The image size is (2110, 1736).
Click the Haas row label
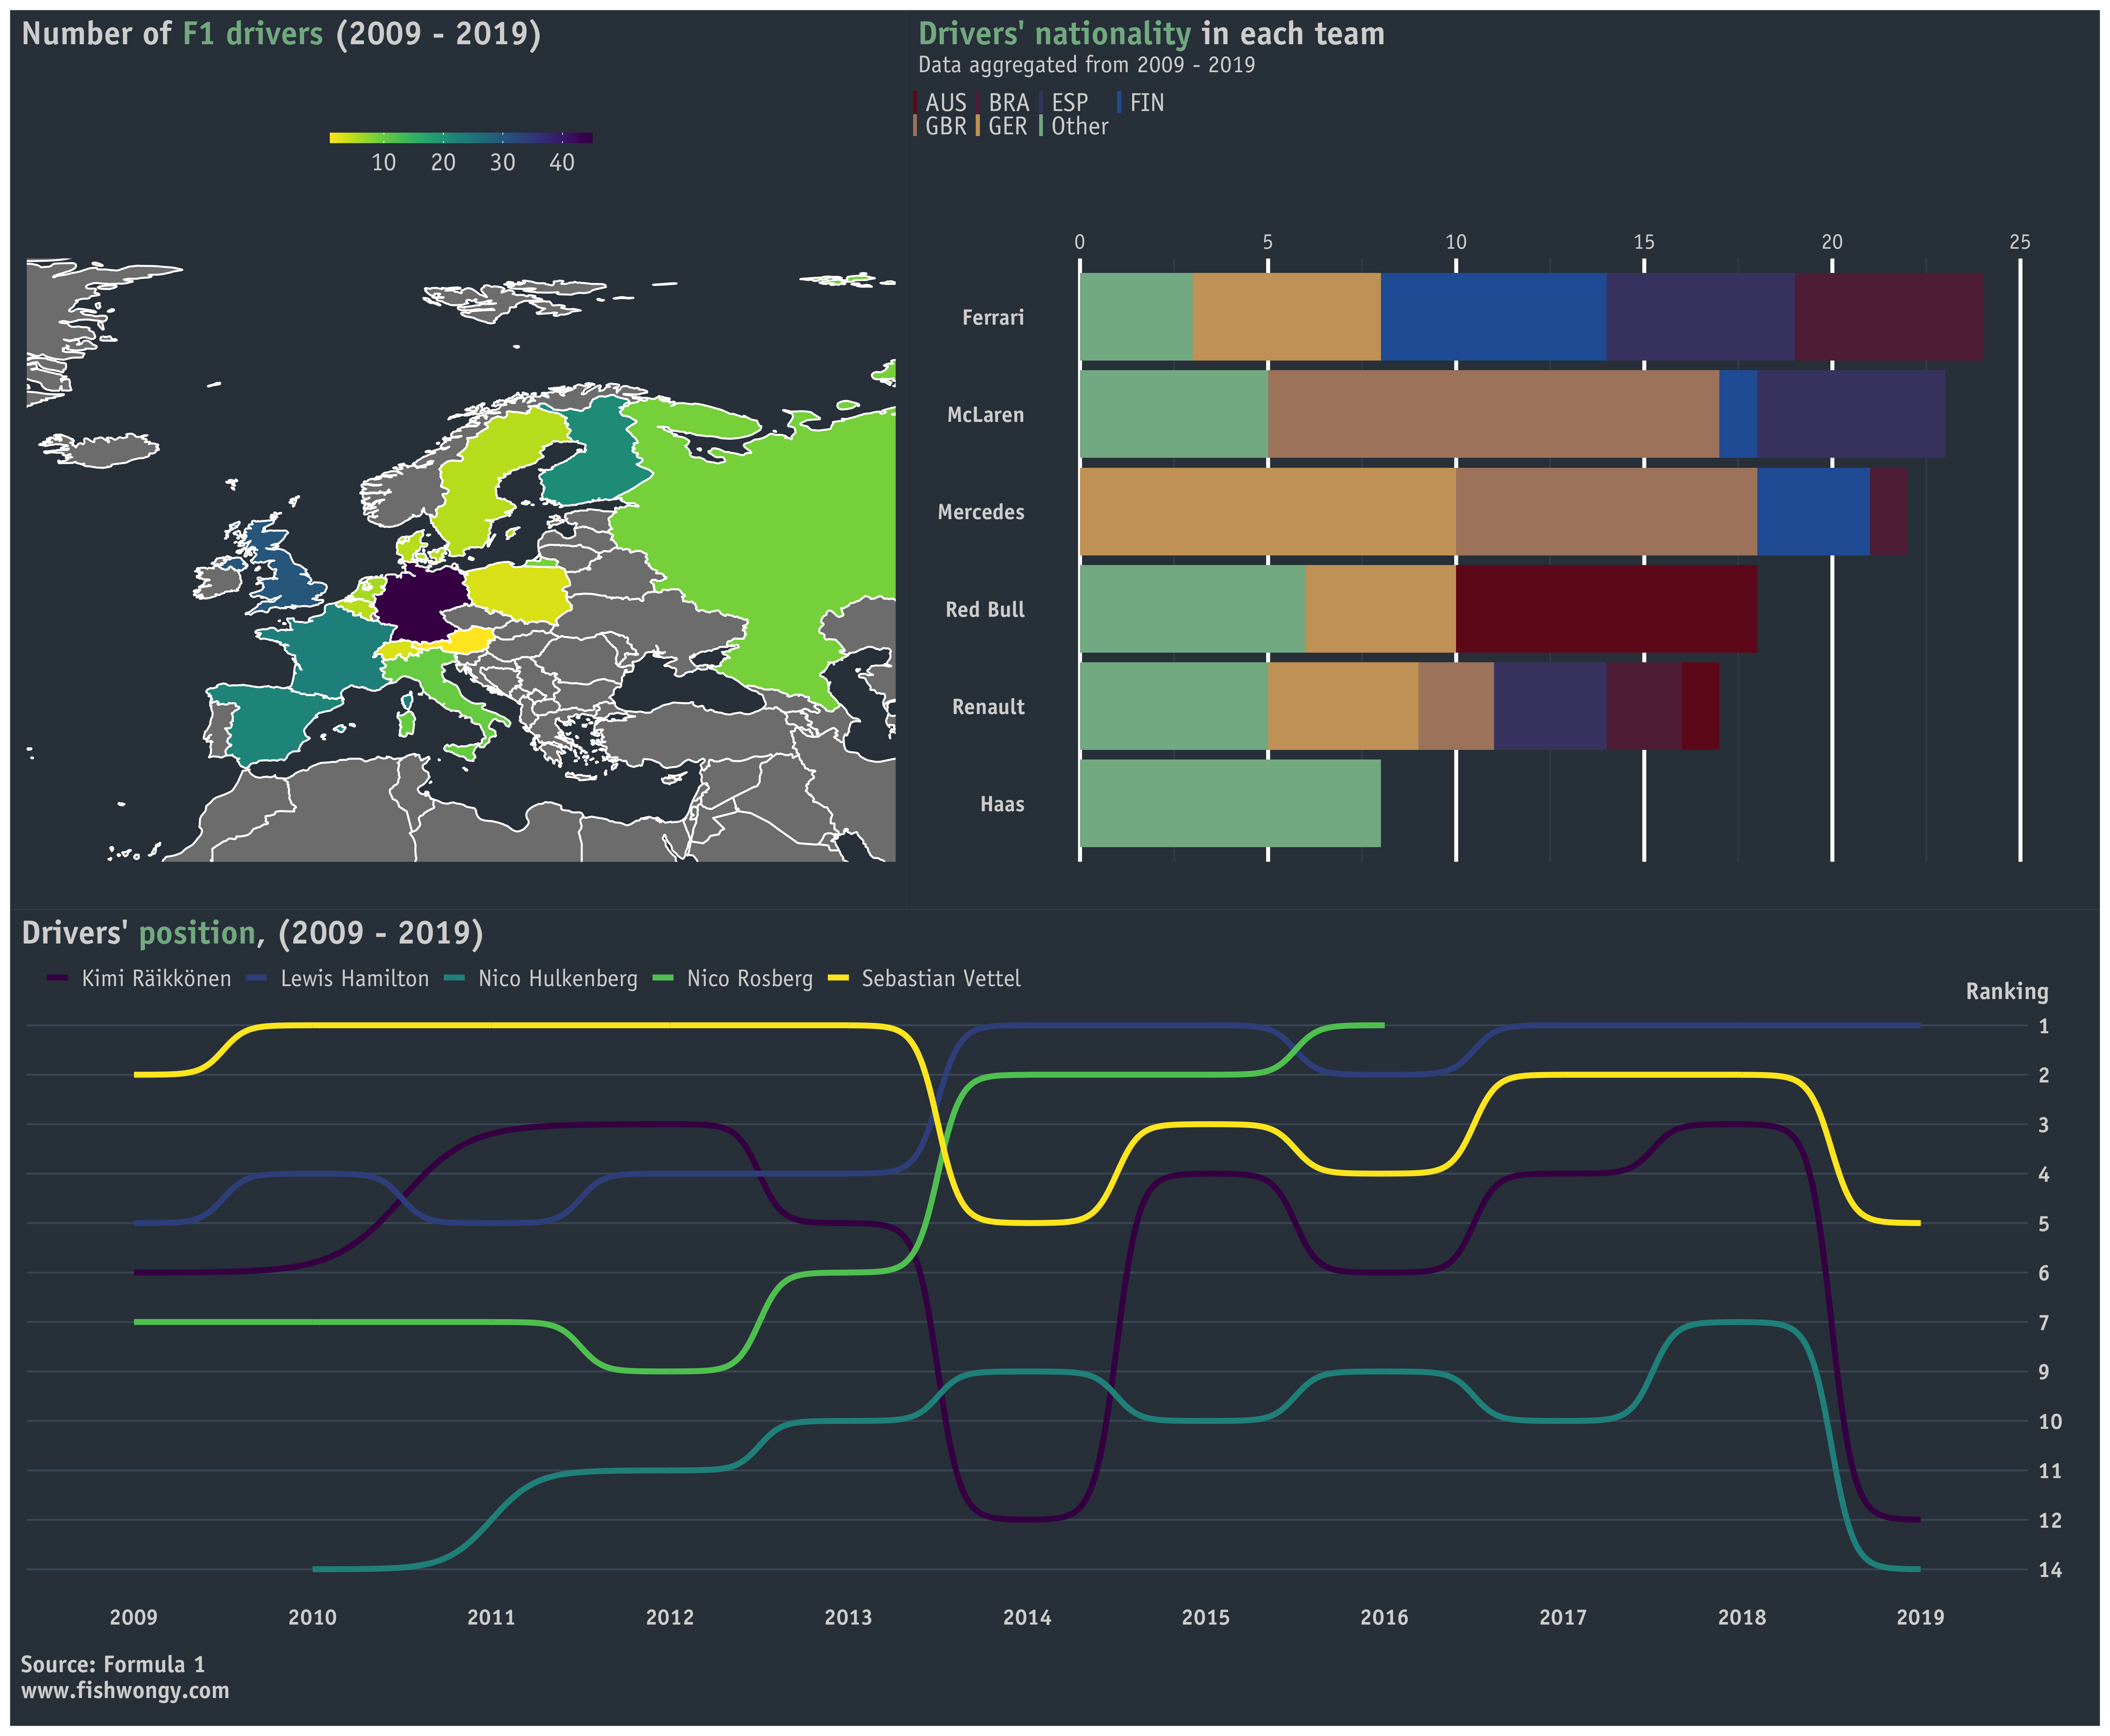(x=1002, y=804)
